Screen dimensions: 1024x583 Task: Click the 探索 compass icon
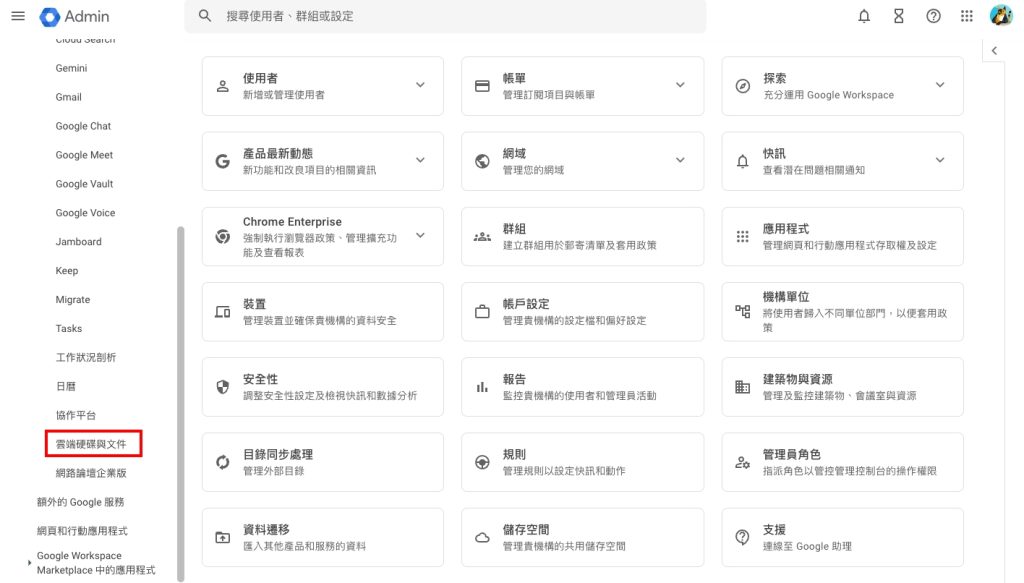(743, 86)
